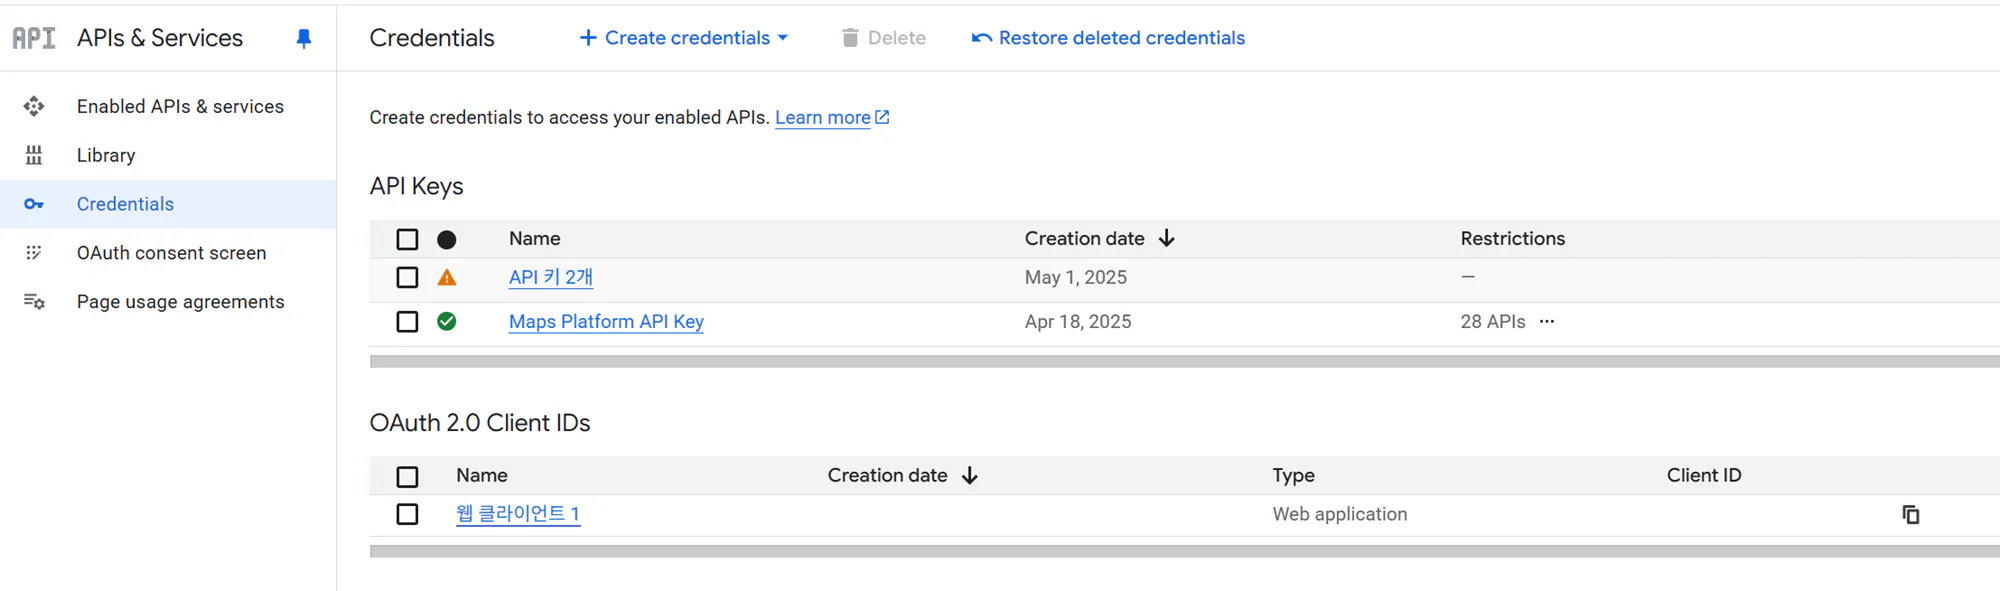The height and width of the screenshot is (591, 2000).
Task: Click the green check status icon
Action: 447,321
